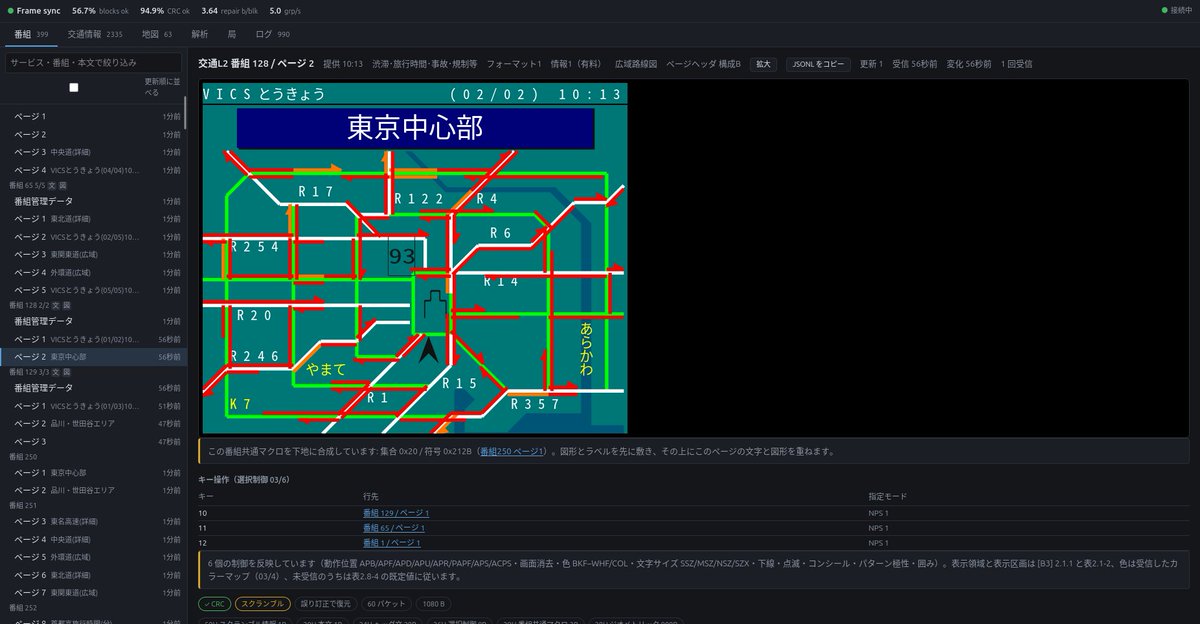The width and height of the screenshot is (1200, 624).
Task: Click the green CRC badge
Action: click(214, 603)
